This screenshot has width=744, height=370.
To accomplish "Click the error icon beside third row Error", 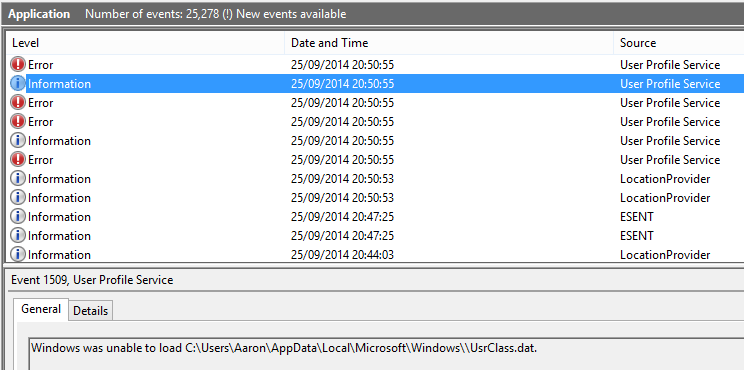I will click(18, 102).
